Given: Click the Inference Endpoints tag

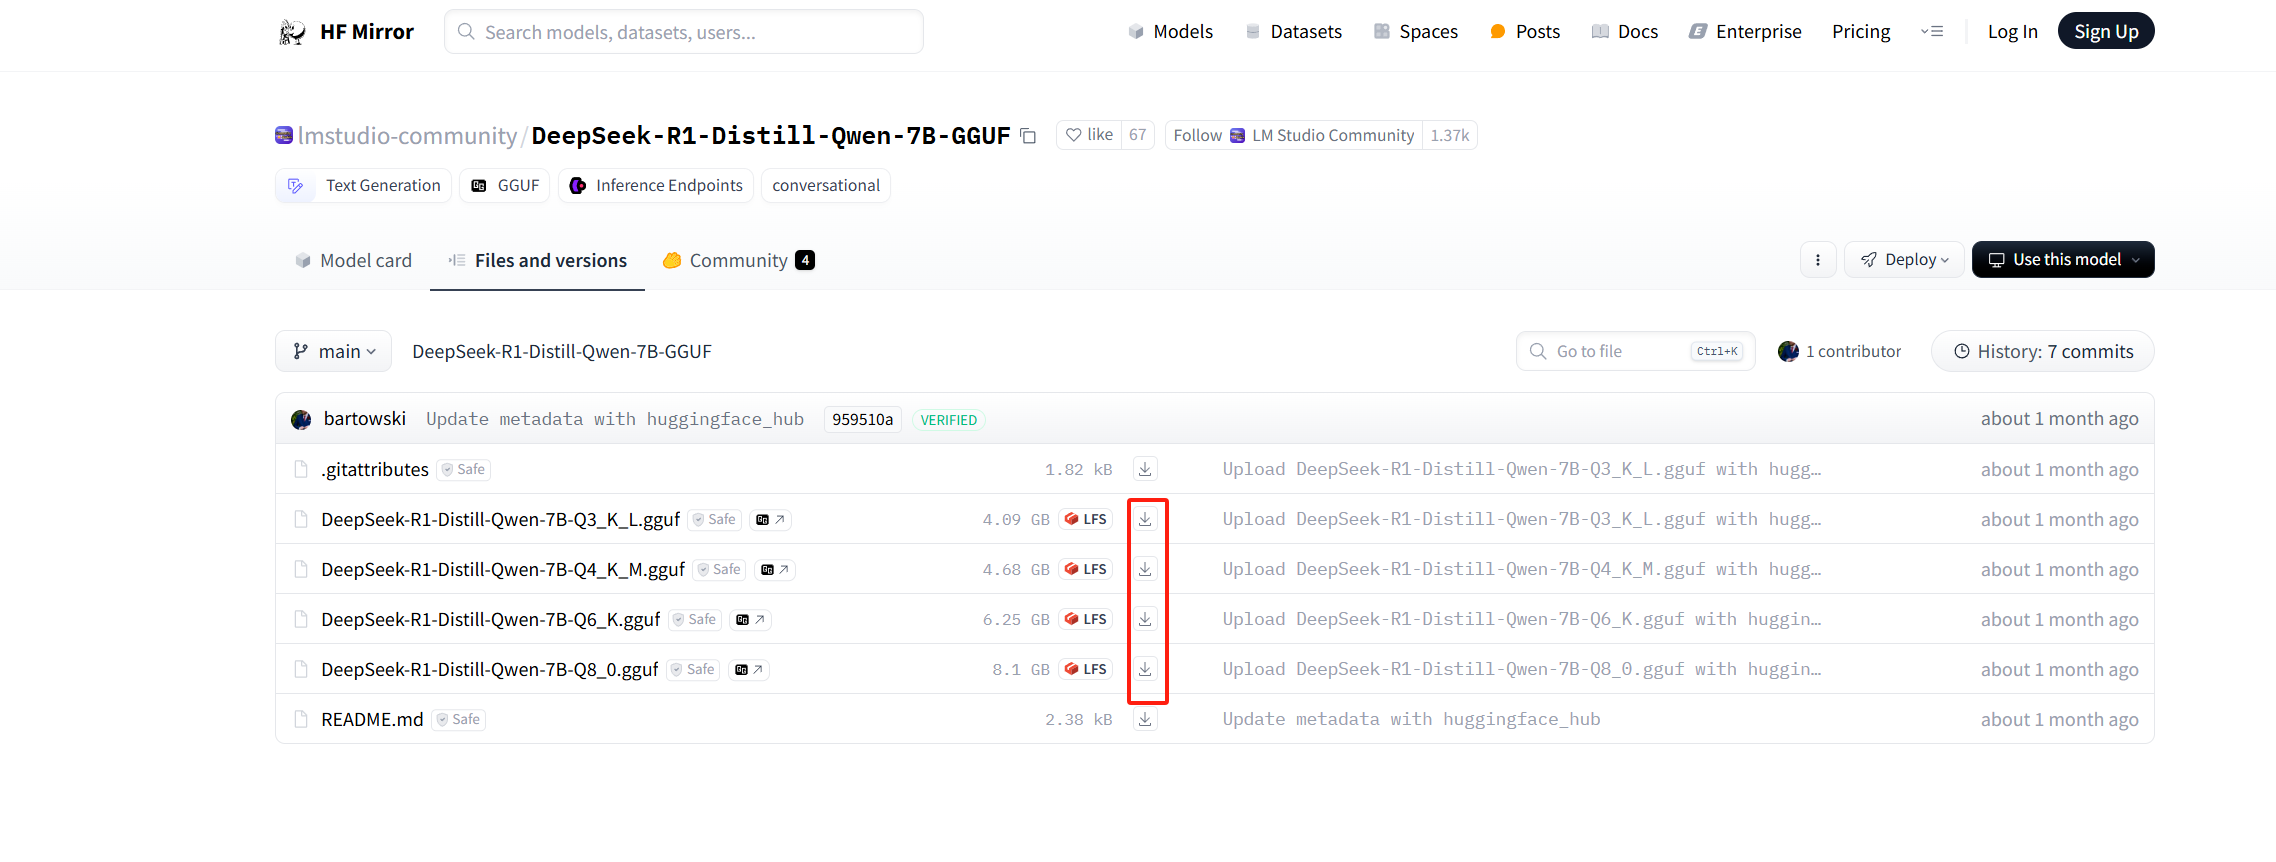Looking at the screenshot, I should 656,186.
